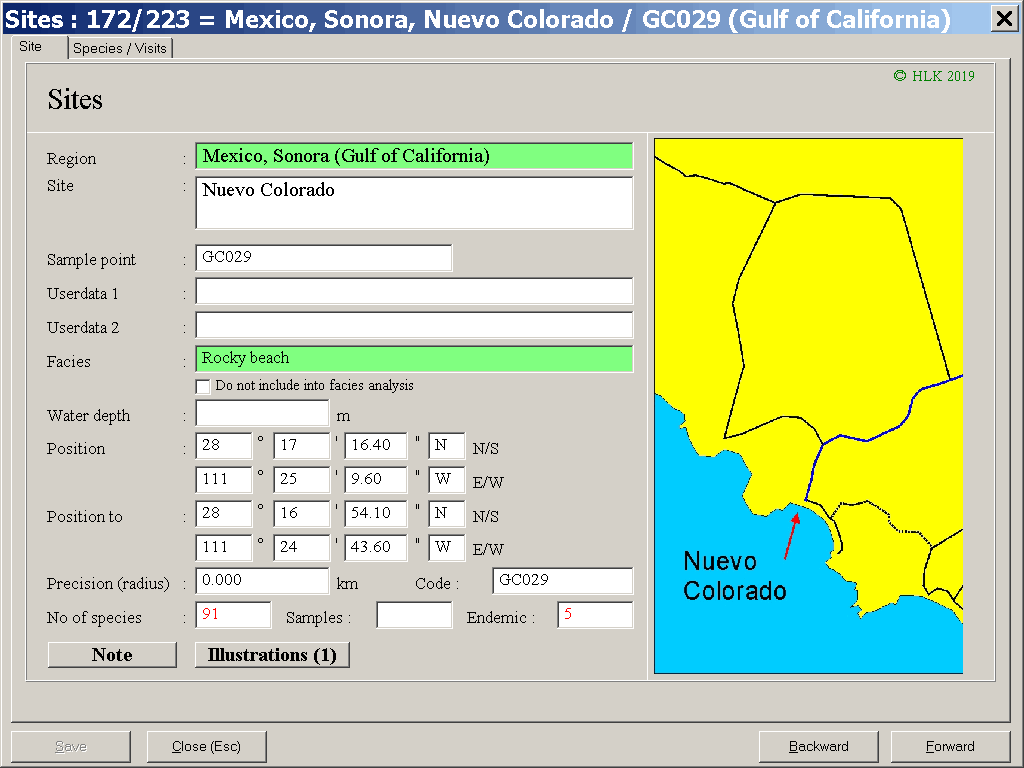Focus the Userdata 2 input field
The image size is (1024, 768).
[x=414, y=325]
